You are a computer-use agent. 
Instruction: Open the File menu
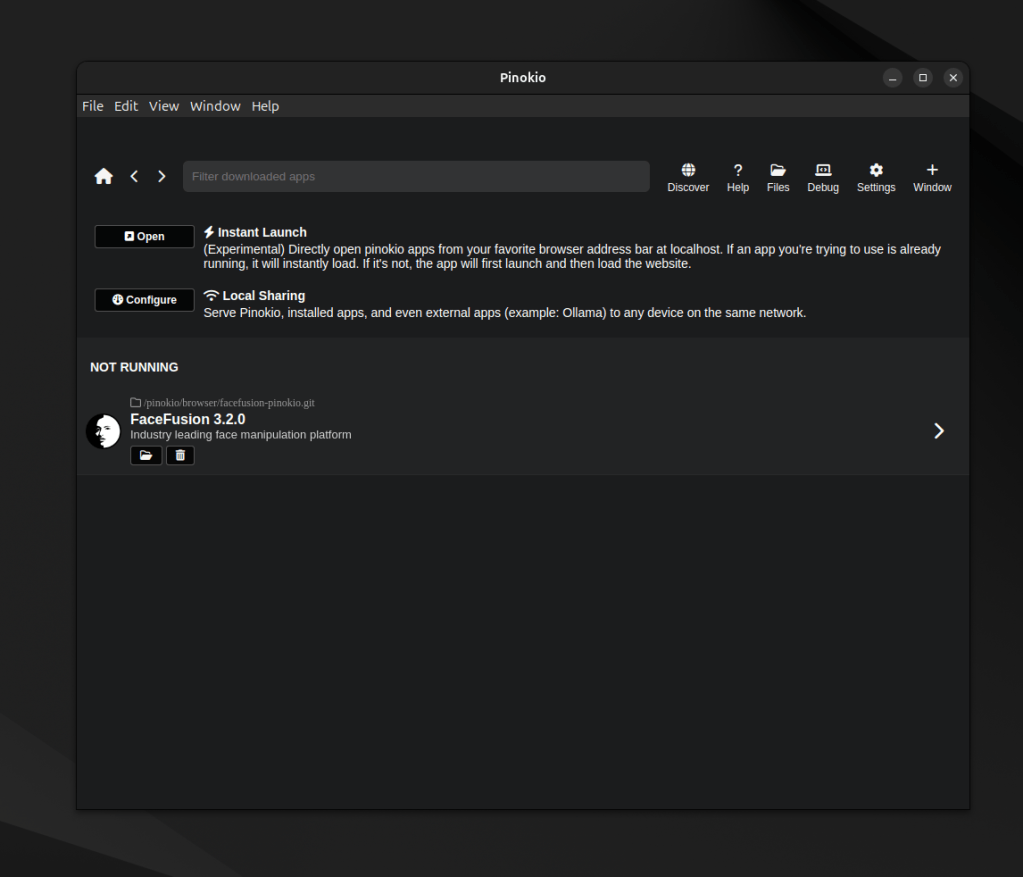click(93, 106)
